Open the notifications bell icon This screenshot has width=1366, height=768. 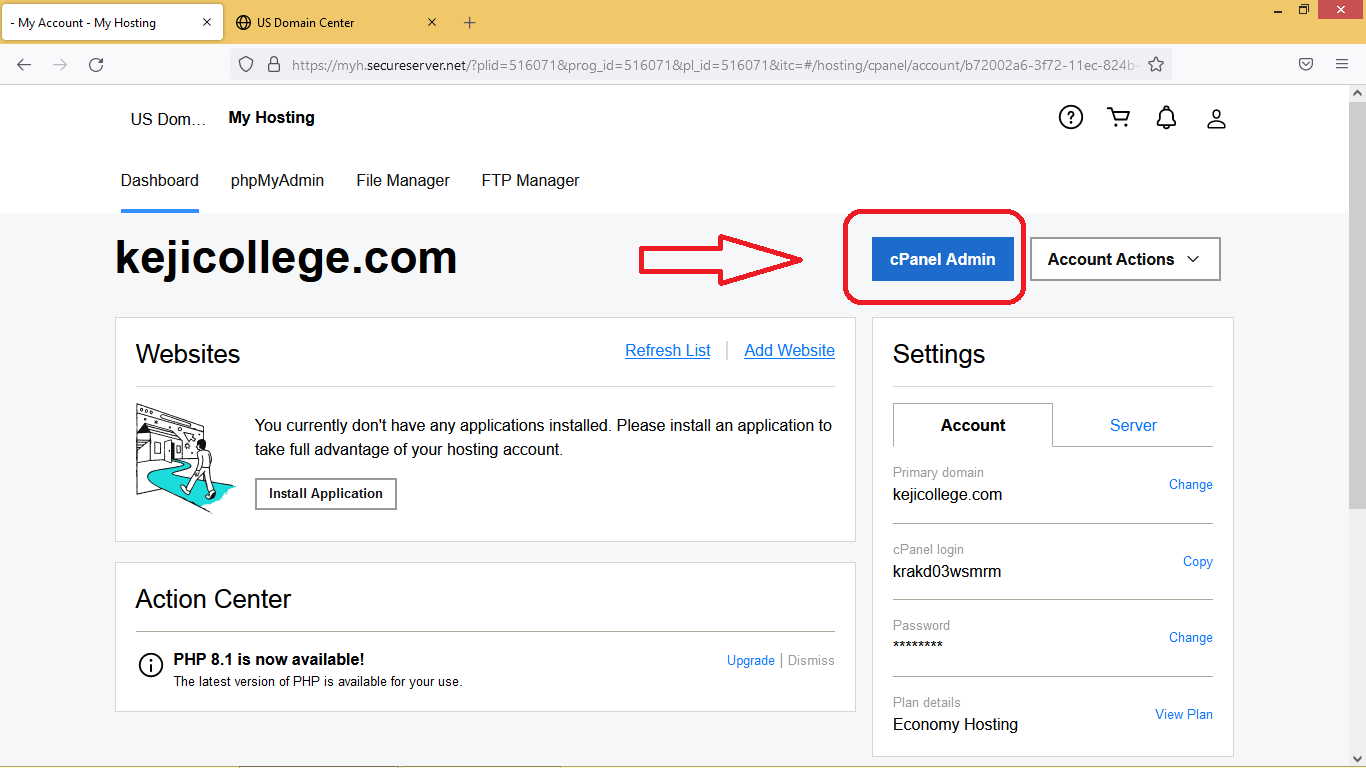pyautogui.click(x=1166, y=118)
